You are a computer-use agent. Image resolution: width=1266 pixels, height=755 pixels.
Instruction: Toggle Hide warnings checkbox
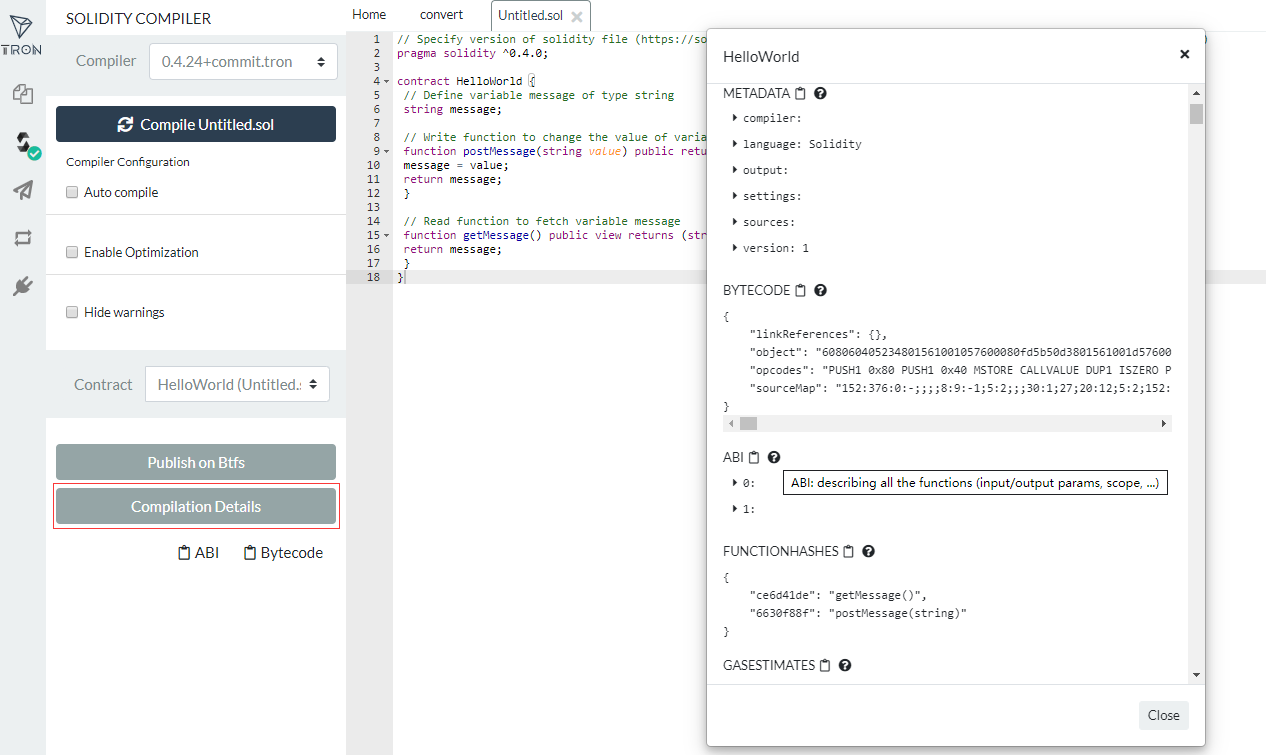pyautogui.click(x=72, y=312)
